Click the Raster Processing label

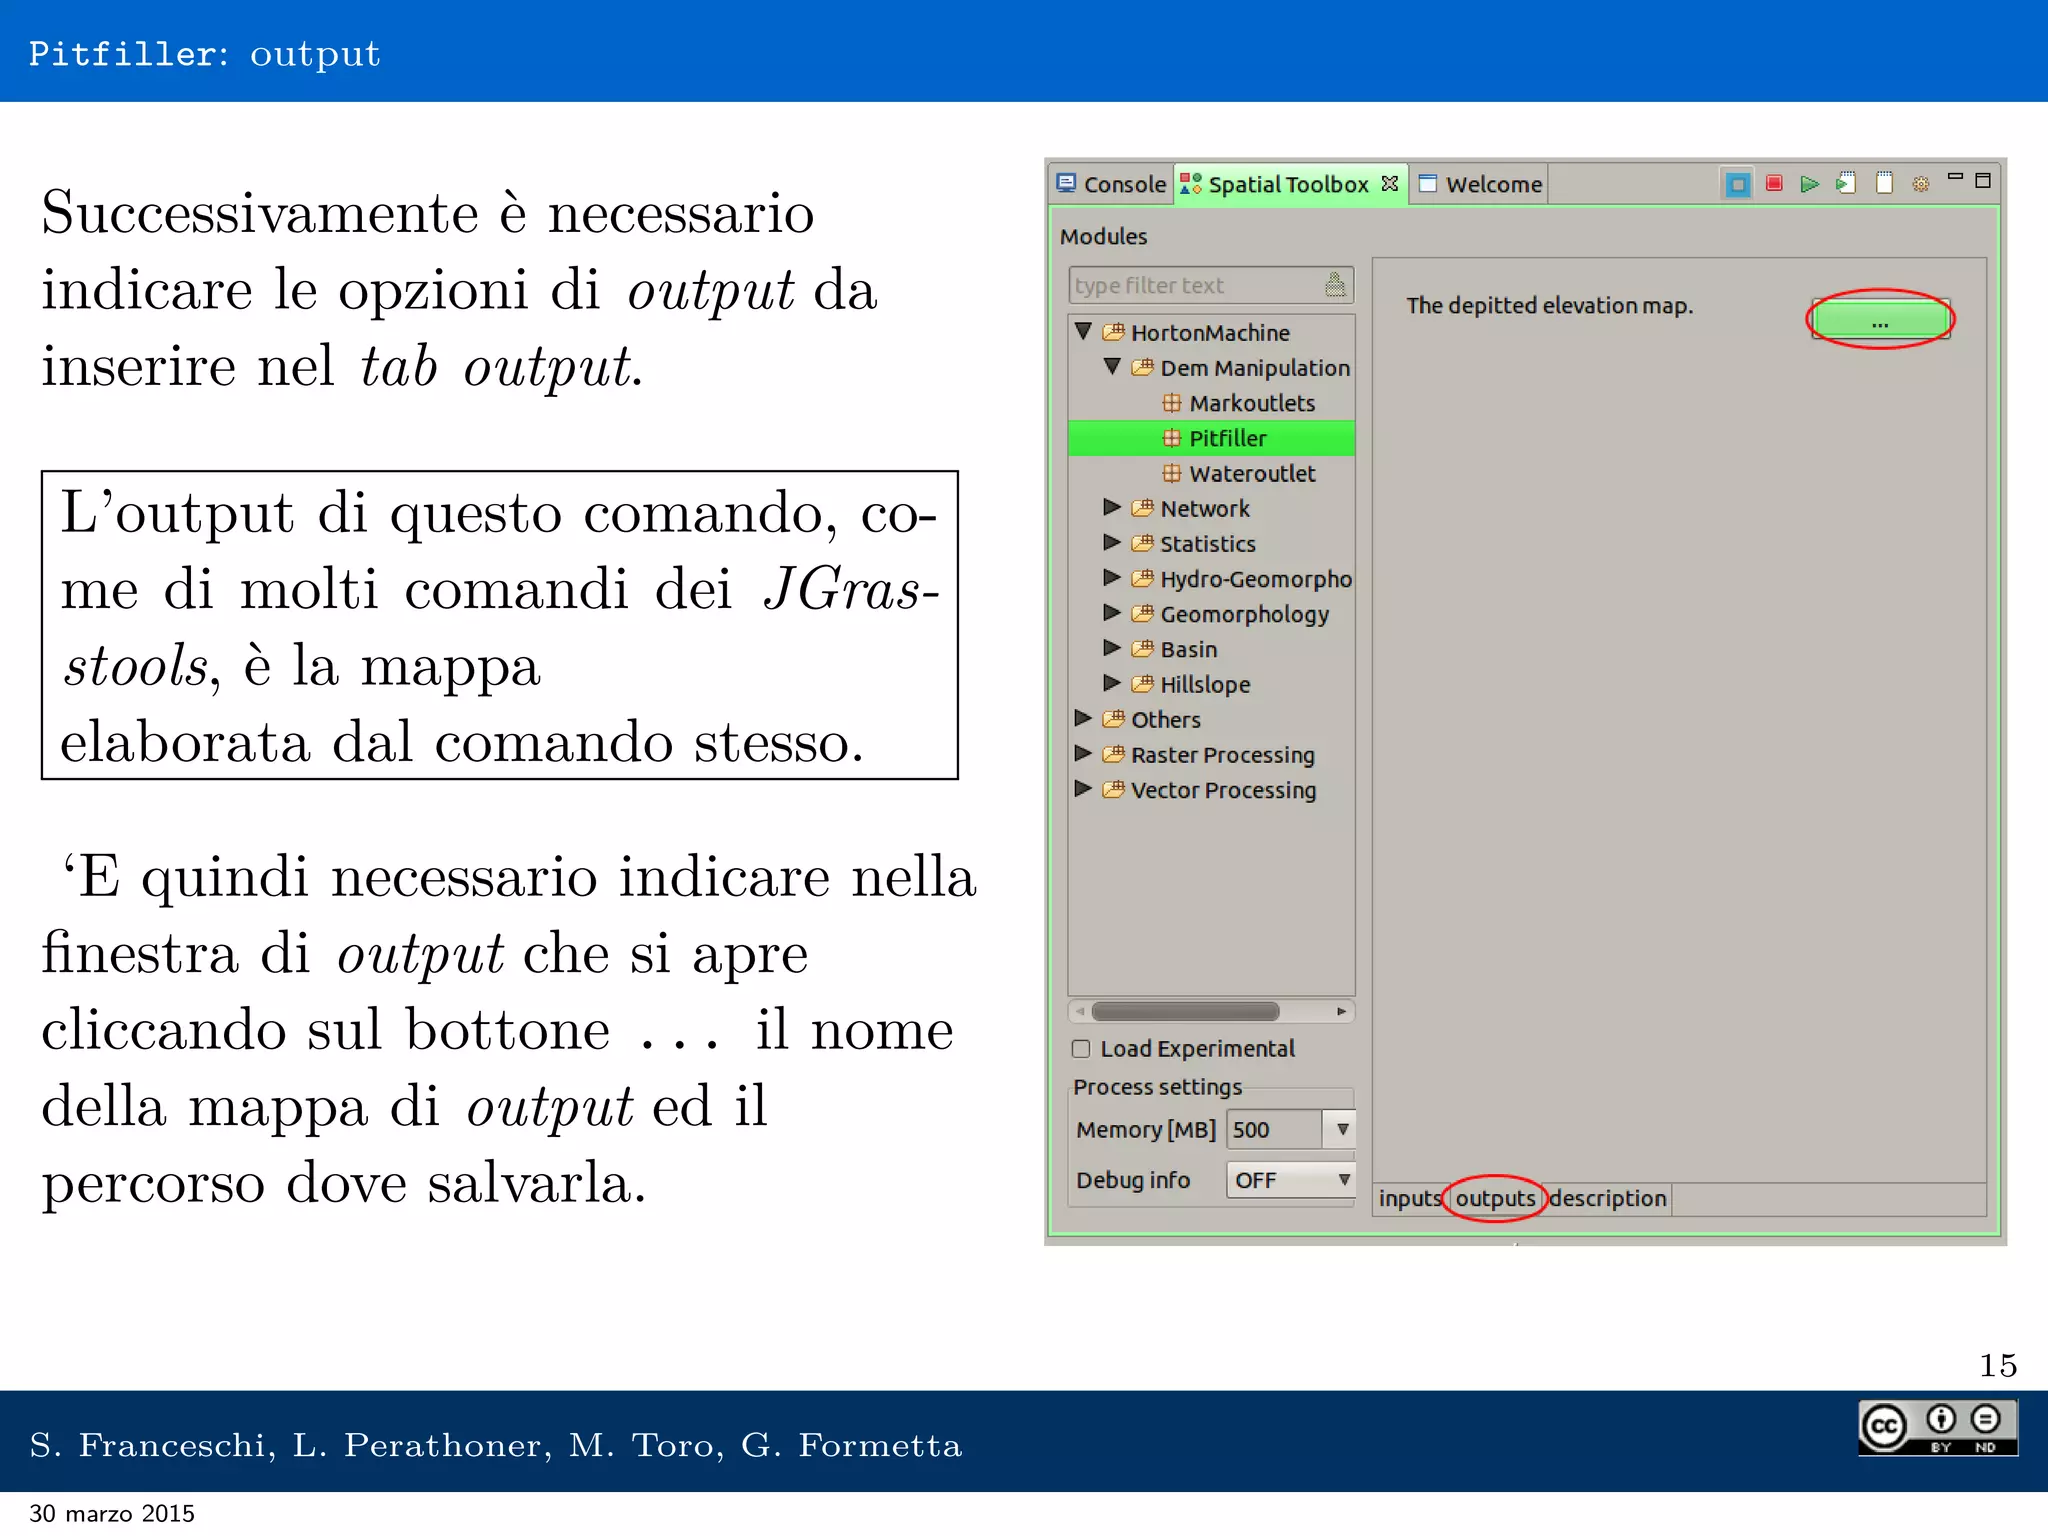pyautogui.click(x=1223, y=755)
